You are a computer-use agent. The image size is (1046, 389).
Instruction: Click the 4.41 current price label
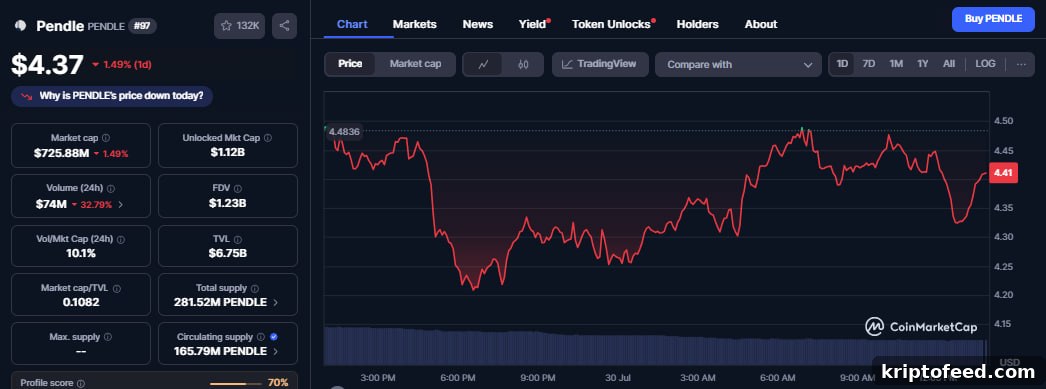(x=1003, y=173)
